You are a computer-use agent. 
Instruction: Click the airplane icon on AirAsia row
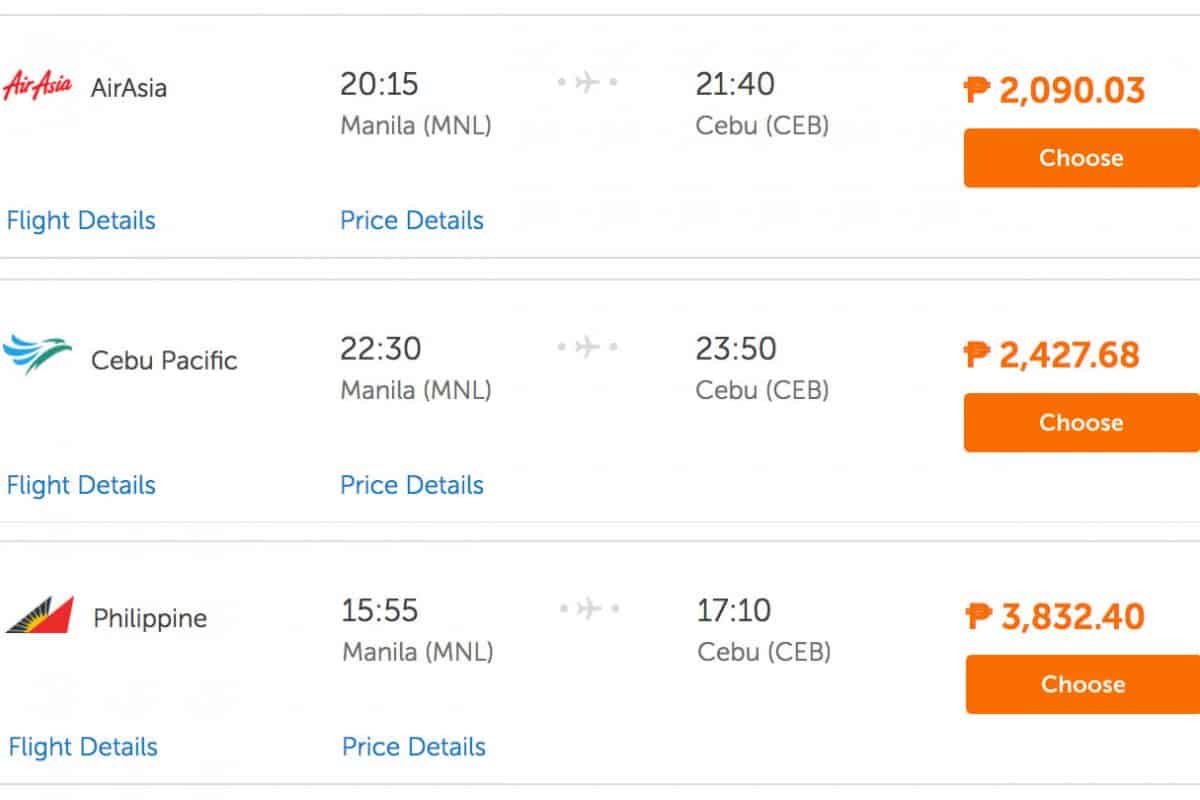pyautogui.click(x=588, y=82)
